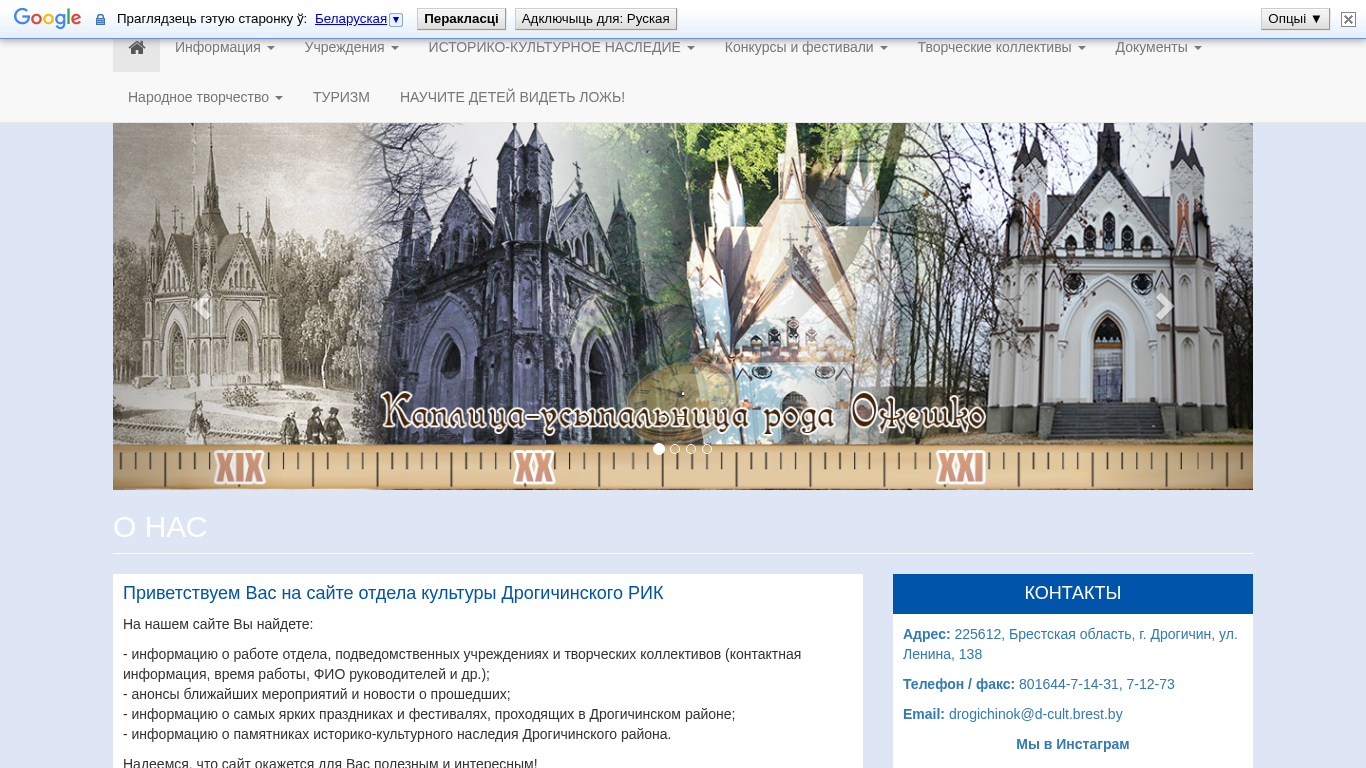
Task: Click the drogichinok@d-cult.brest.by email link
Action: point(1036,714)
